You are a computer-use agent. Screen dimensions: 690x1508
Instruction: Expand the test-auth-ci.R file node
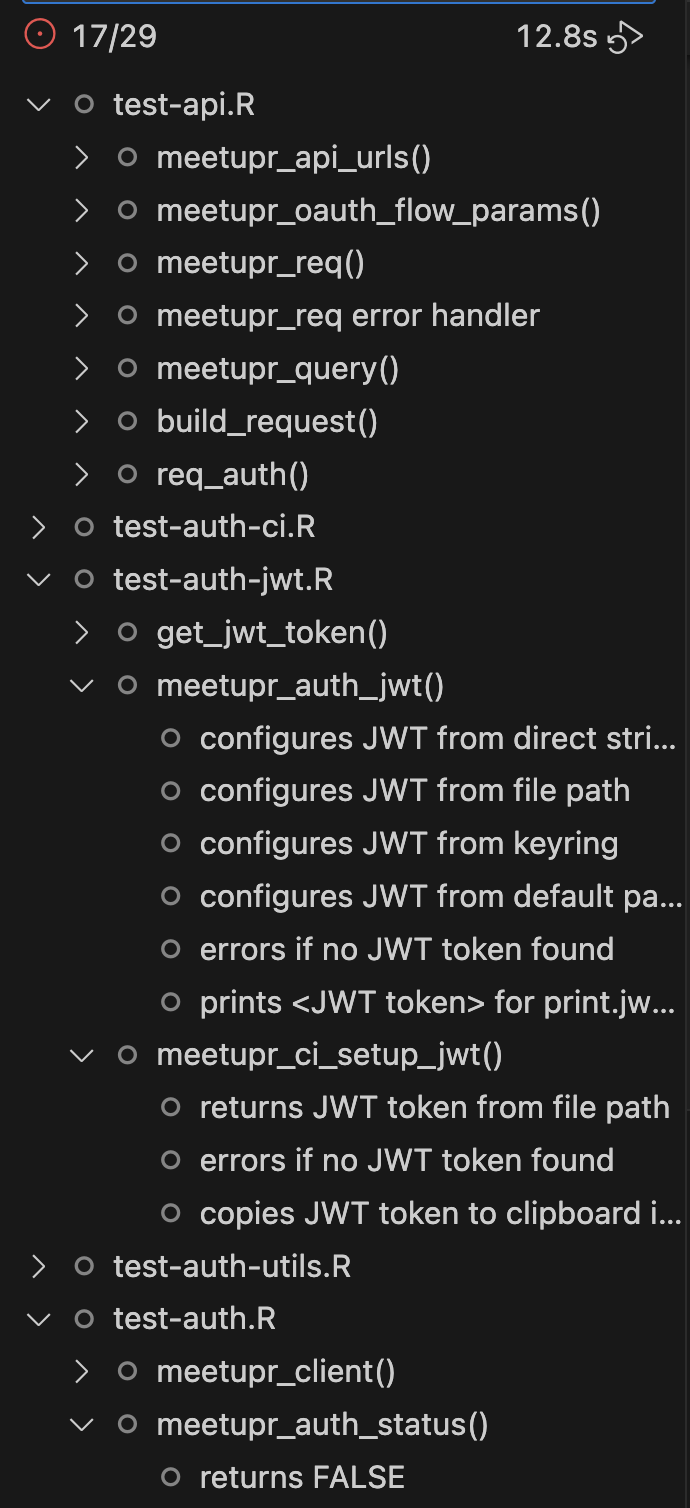click(x=39, y=527)
